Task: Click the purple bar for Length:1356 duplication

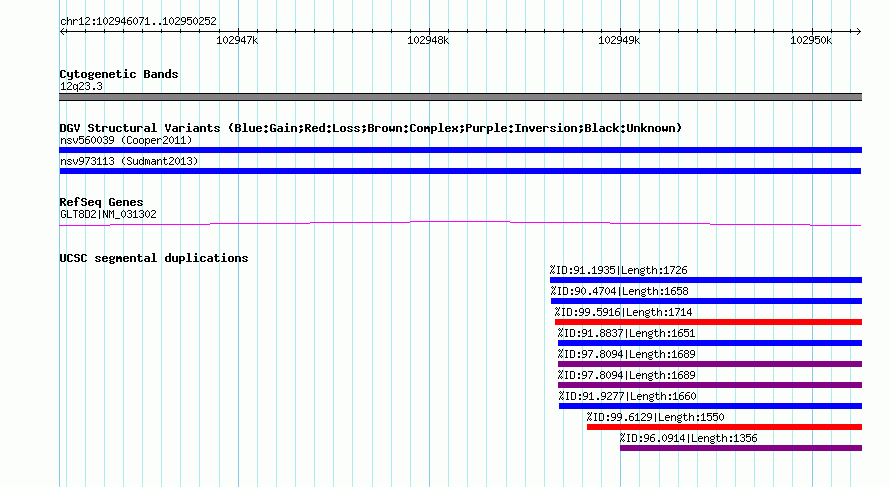Action: coord(741,448)
